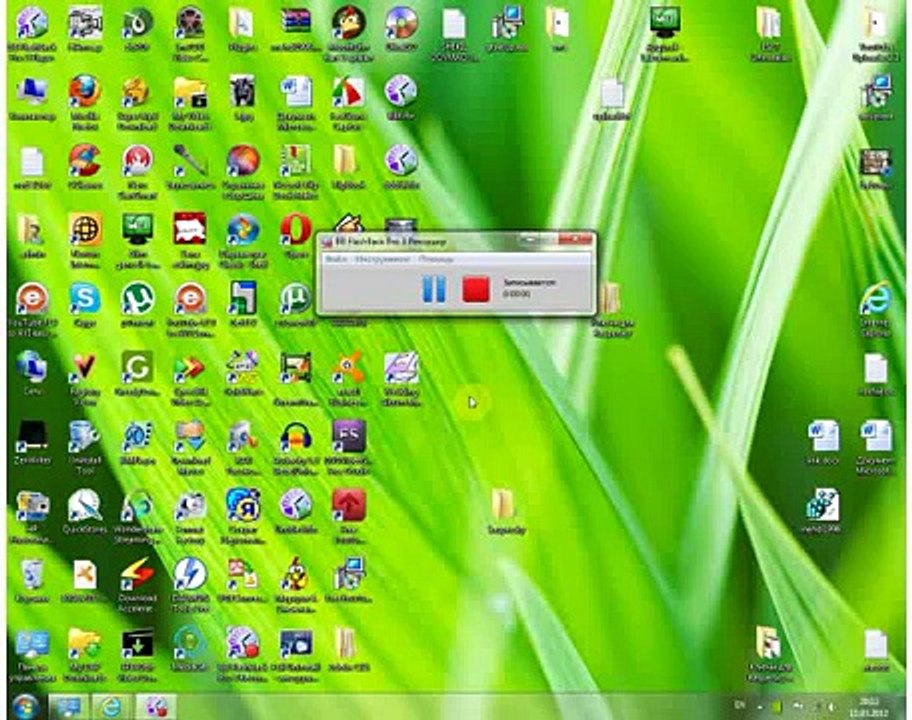Select the colorful double-arrow desktop icon

point(190,379)
